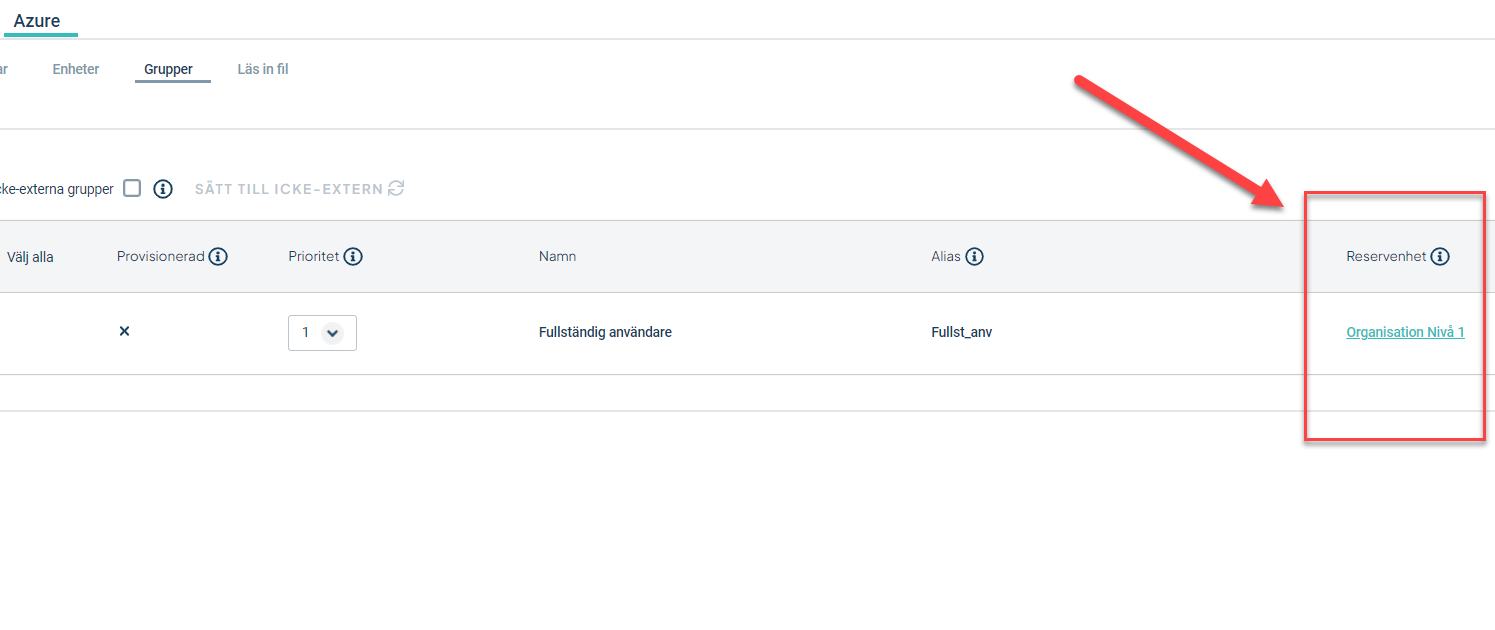
Task: Open the Läs in fil tab
Action: point(263,69)
